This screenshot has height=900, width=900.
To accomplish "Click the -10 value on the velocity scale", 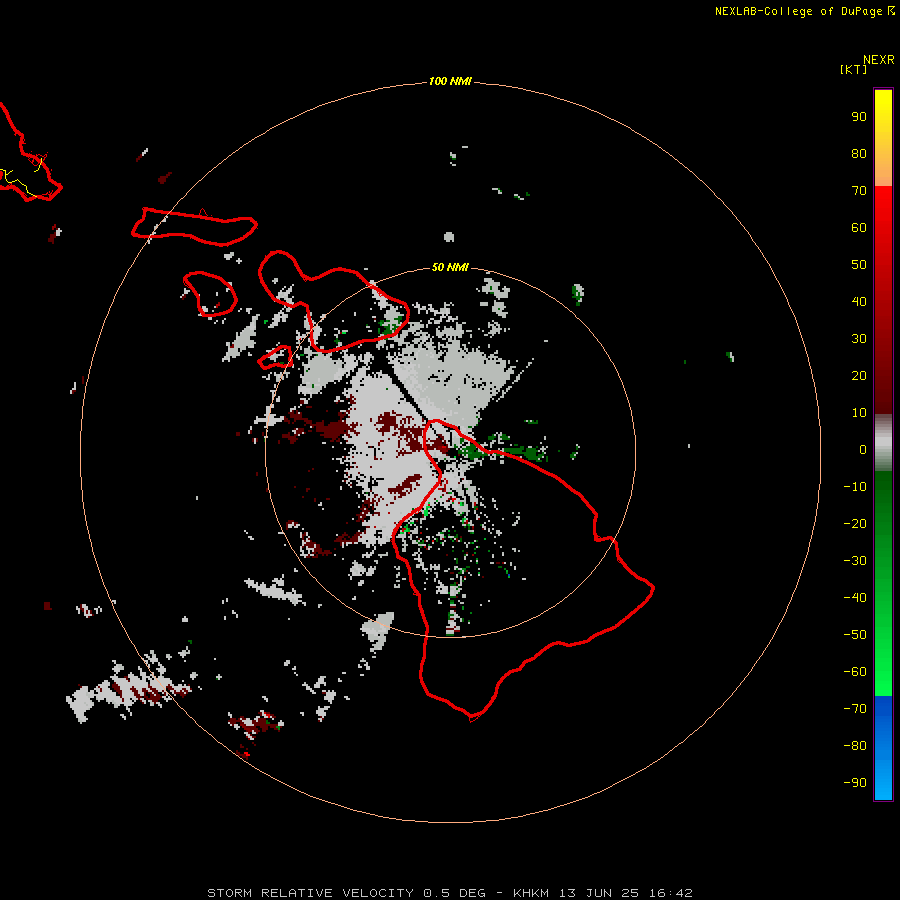I will click(855, 487).
